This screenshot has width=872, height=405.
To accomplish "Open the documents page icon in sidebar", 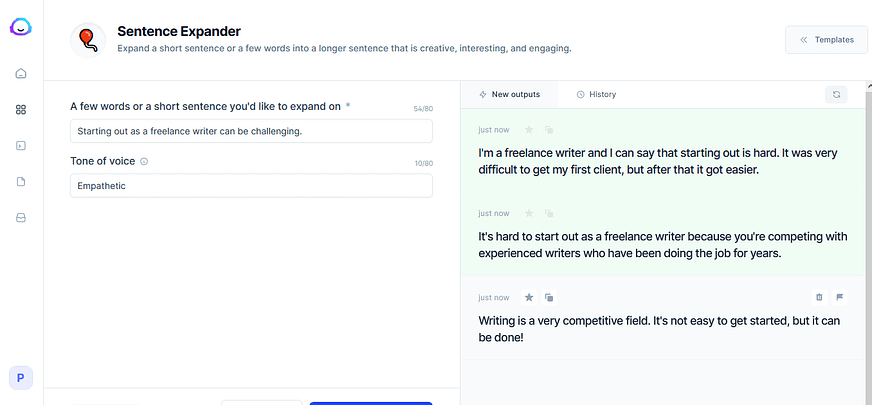I will click(21, 182).
